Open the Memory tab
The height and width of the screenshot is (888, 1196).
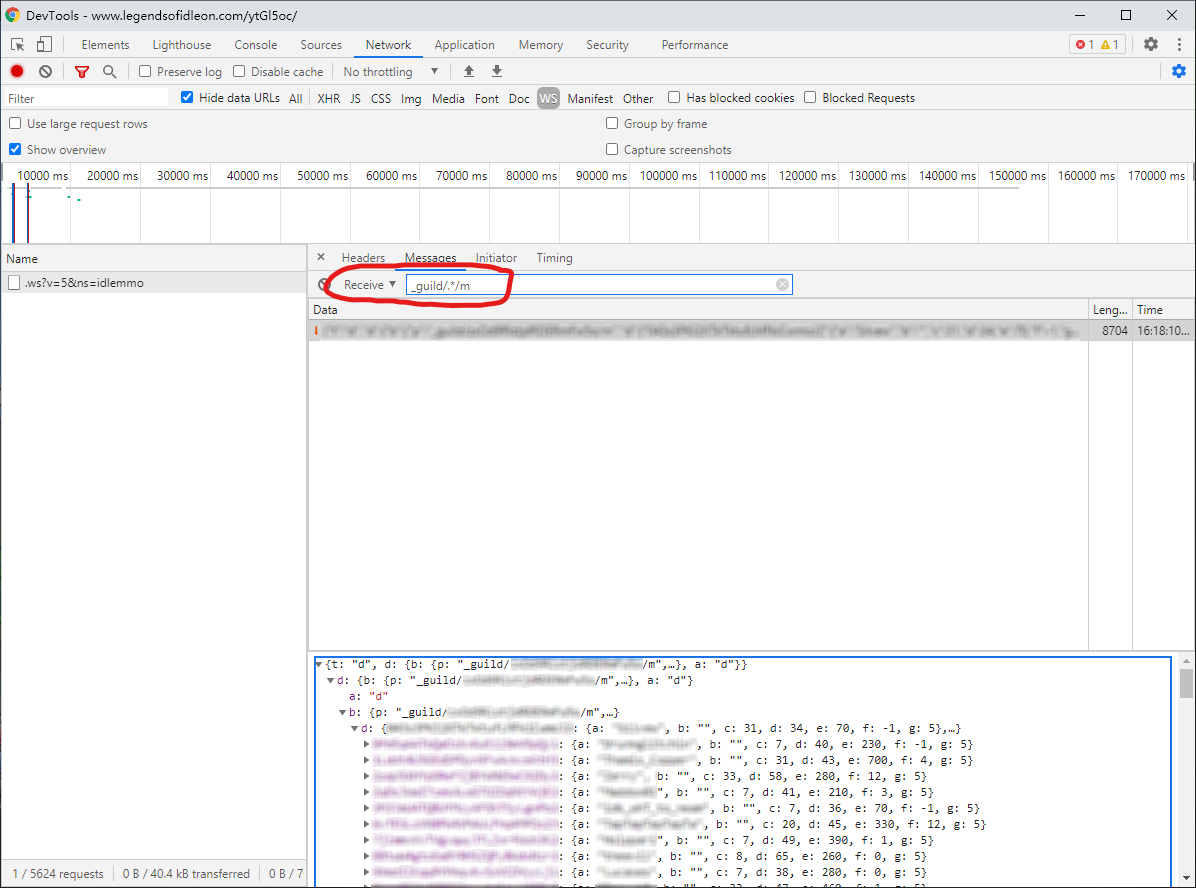541,45
